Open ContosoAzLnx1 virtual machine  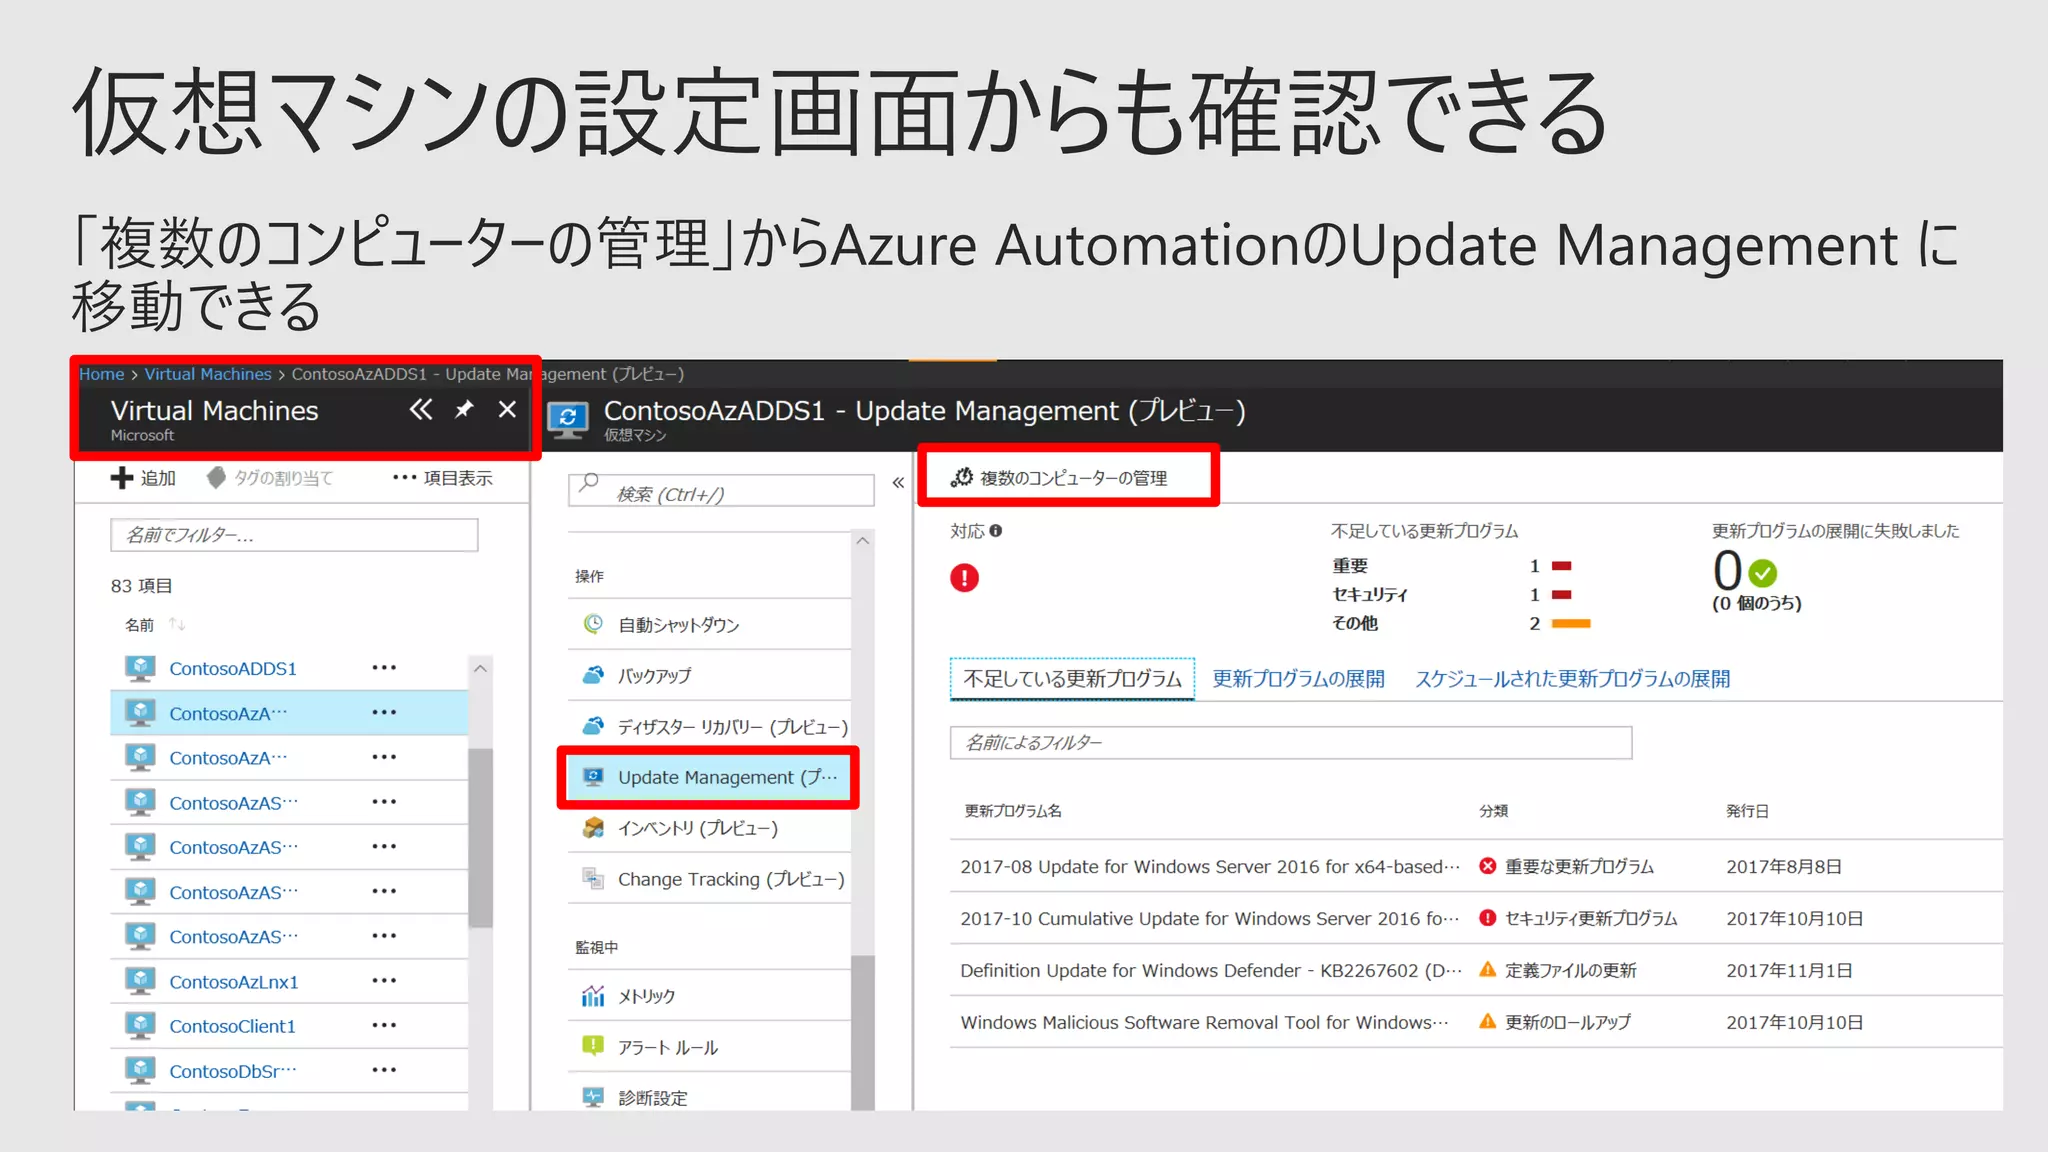234,982
